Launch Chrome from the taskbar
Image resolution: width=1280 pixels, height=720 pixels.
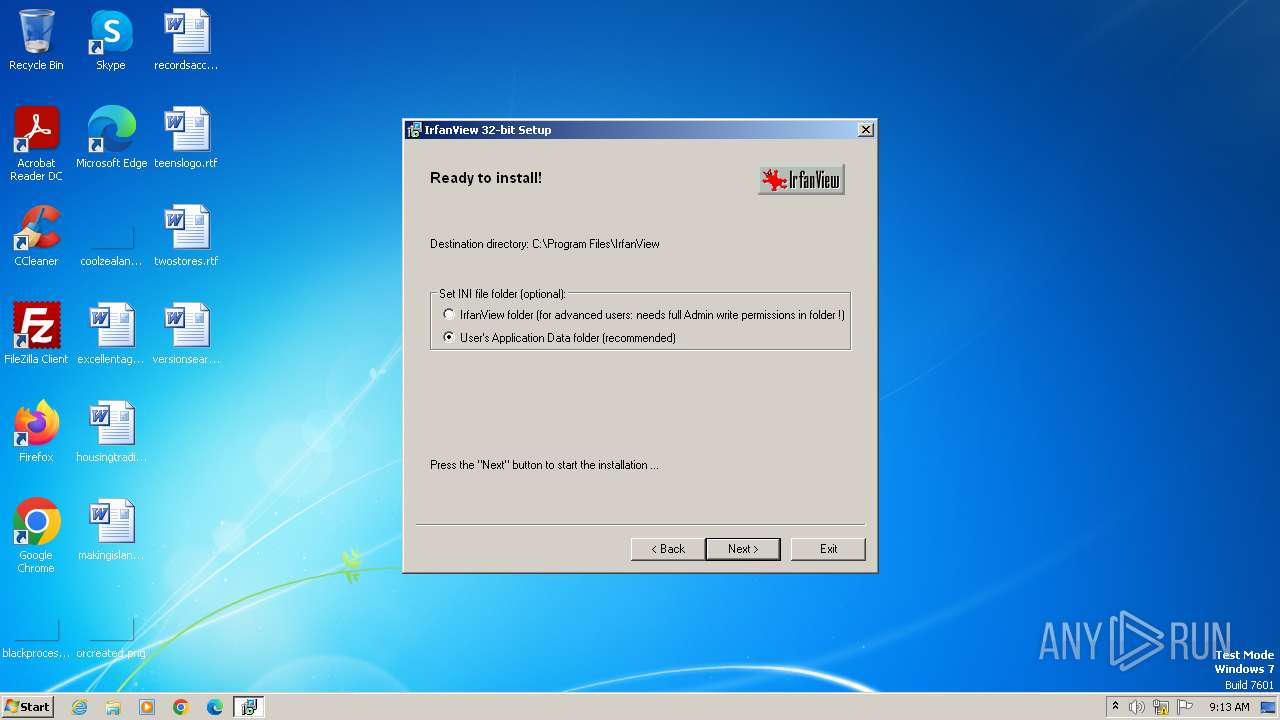point(181,707)
